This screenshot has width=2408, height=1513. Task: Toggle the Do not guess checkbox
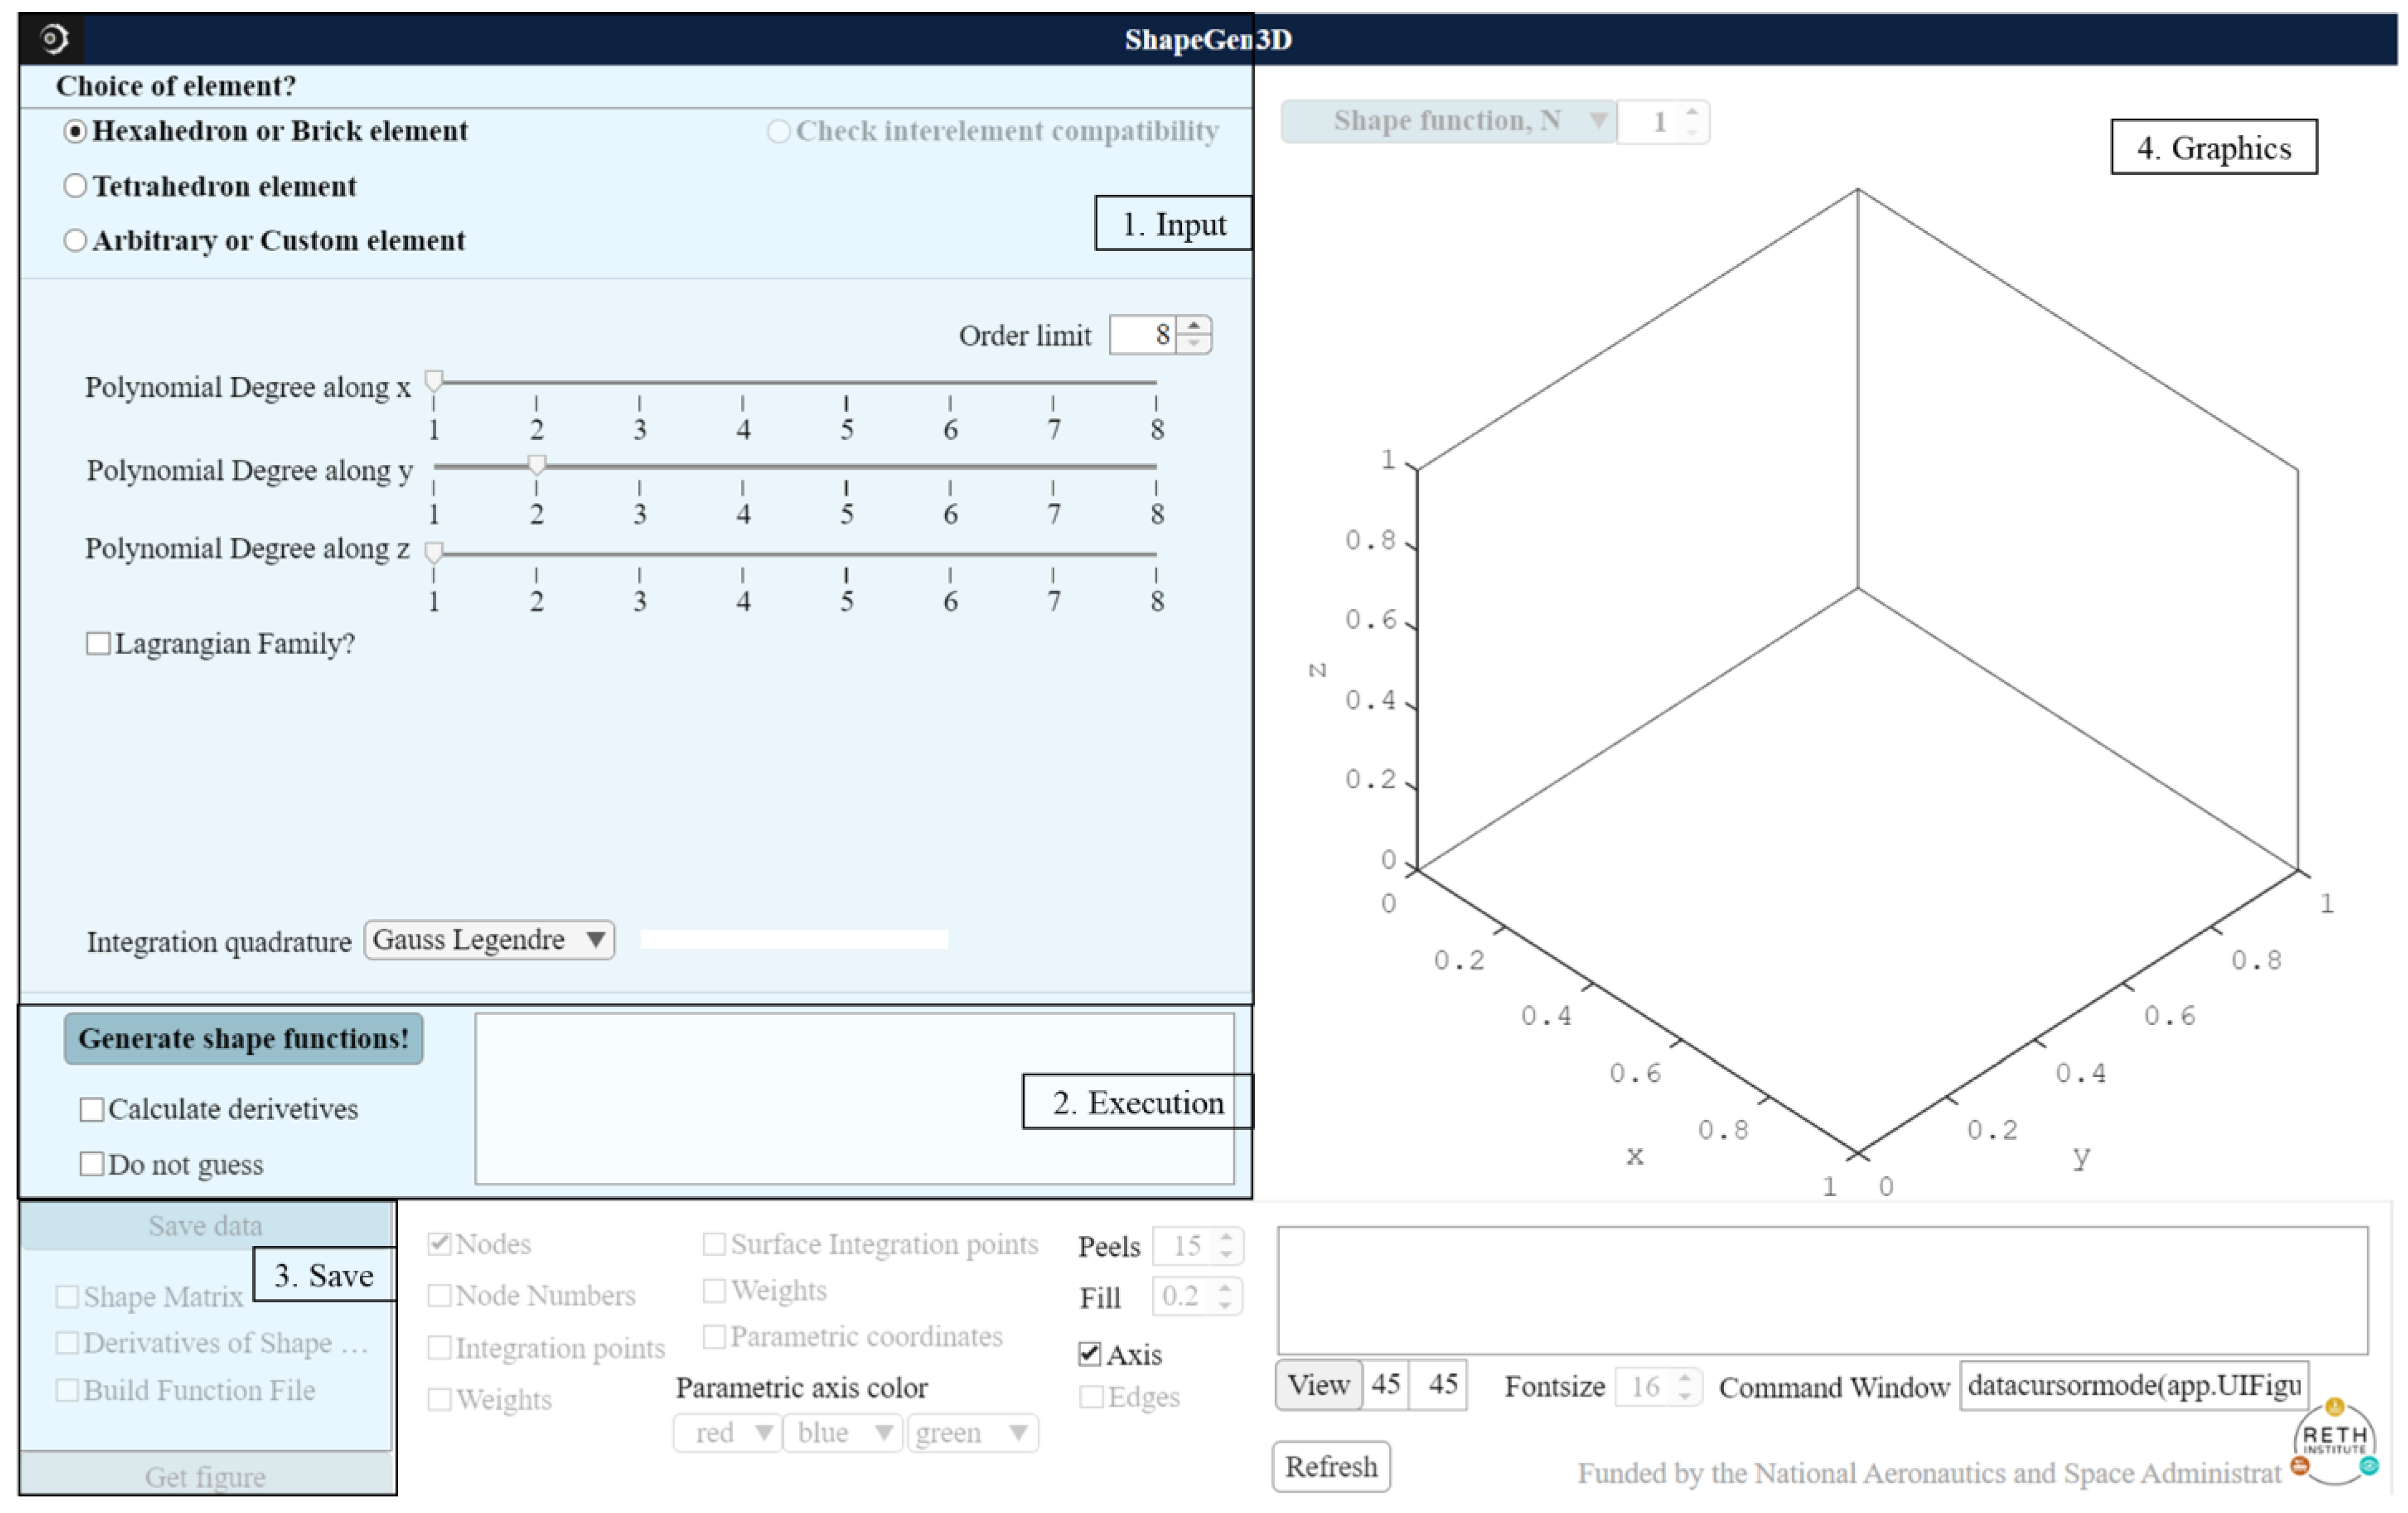[92, 1164]
